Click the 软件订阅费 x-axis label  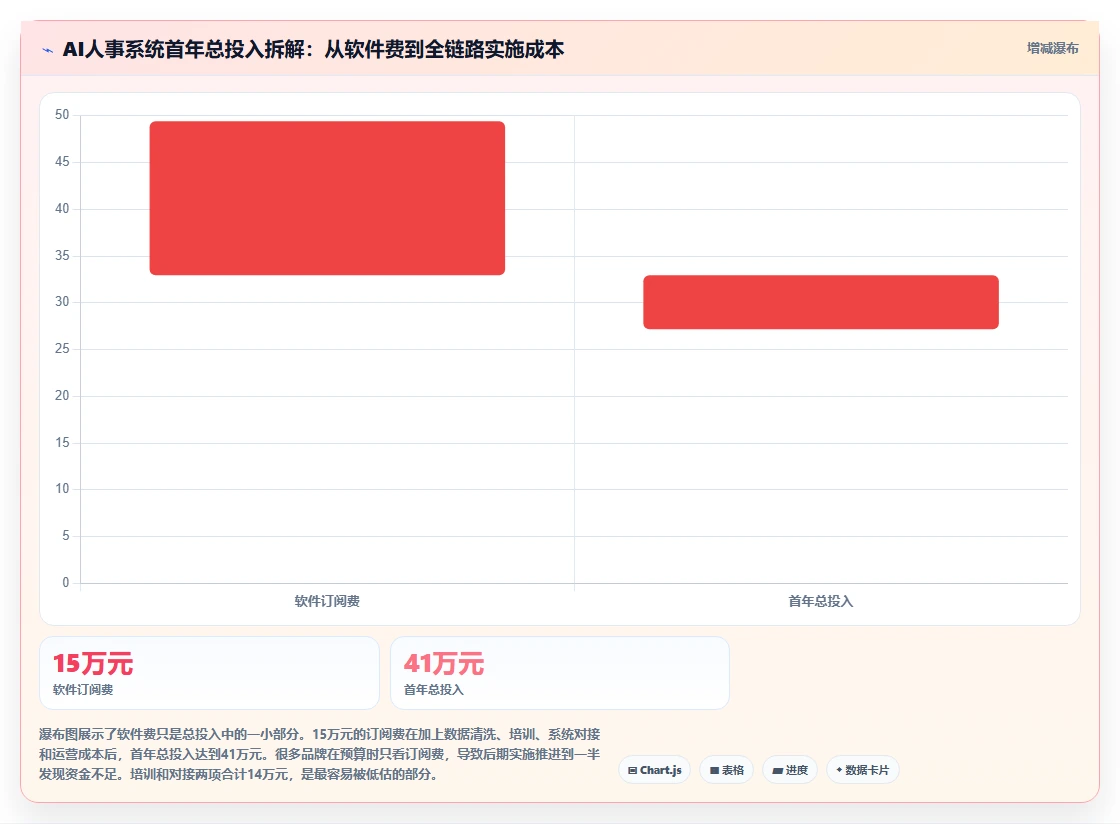327,601
